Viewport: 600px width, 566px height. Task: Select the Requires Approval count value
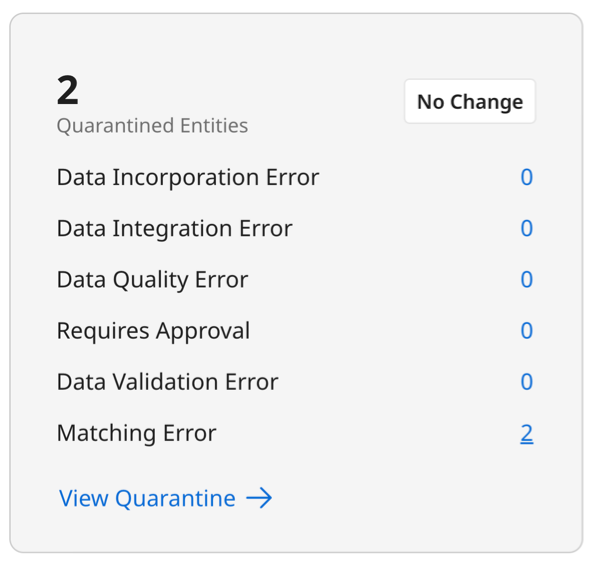coord(526,331)
